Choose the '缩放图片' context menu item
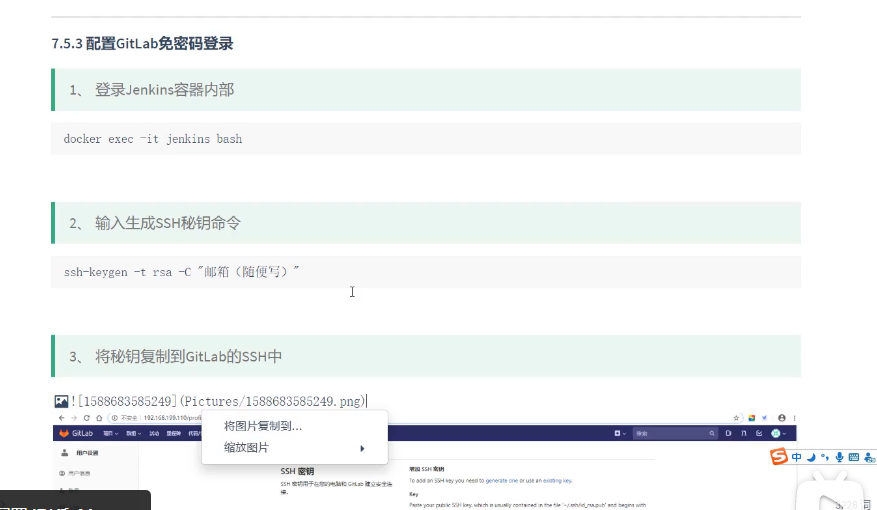Screen dimensions: 877x510 tap(246, 448)
